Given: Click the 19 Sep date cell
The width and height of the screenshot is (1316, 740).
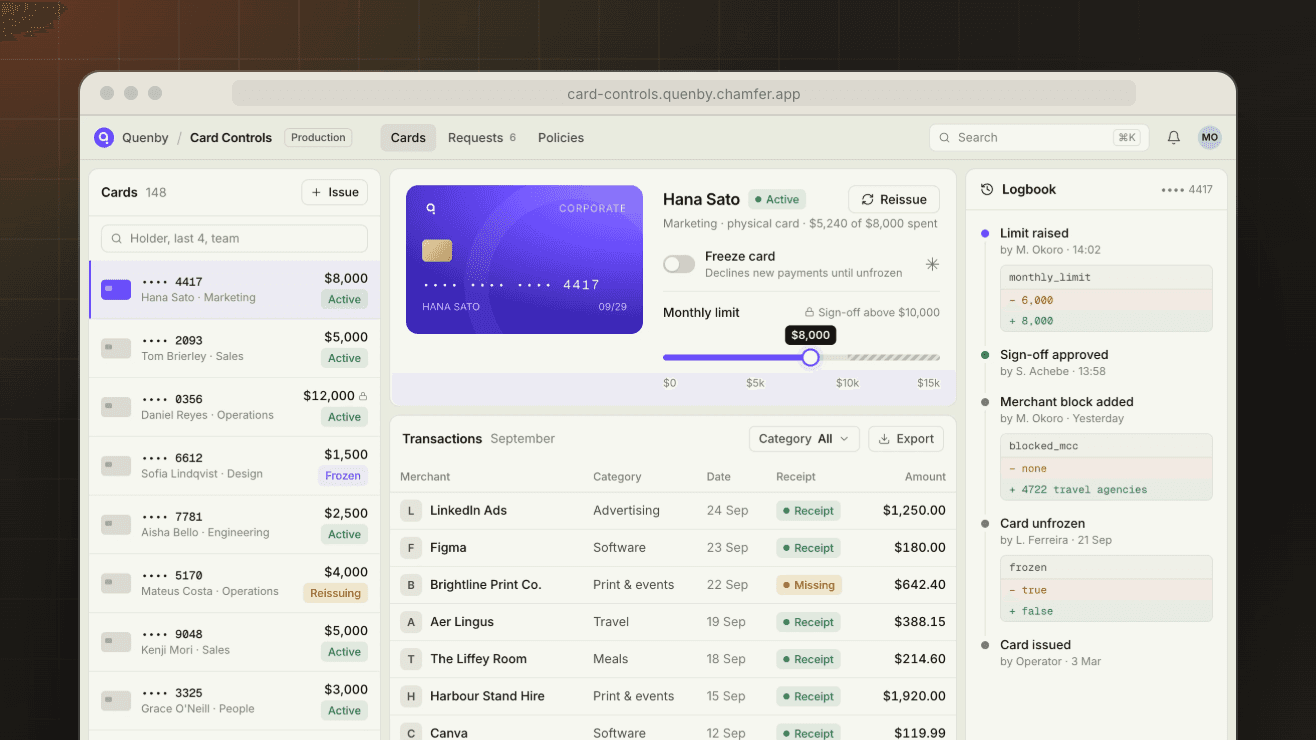Looking at the screenshot, I should (x=727, y=622).
